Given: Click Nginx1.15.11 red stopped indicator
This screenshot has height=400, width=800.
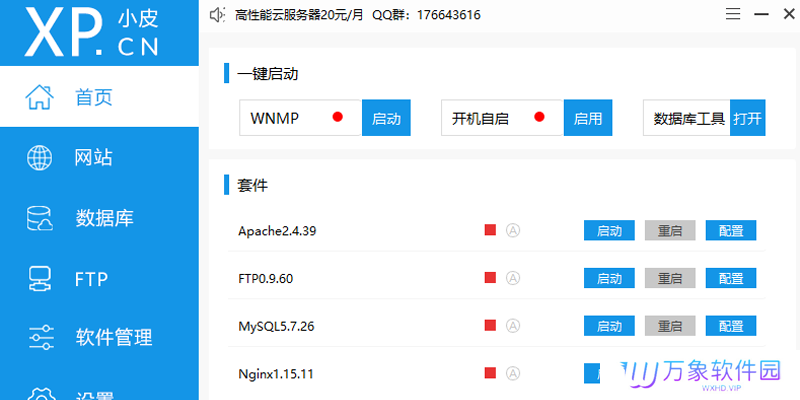Looking at the screenshot, I should [x=490, y=373].
